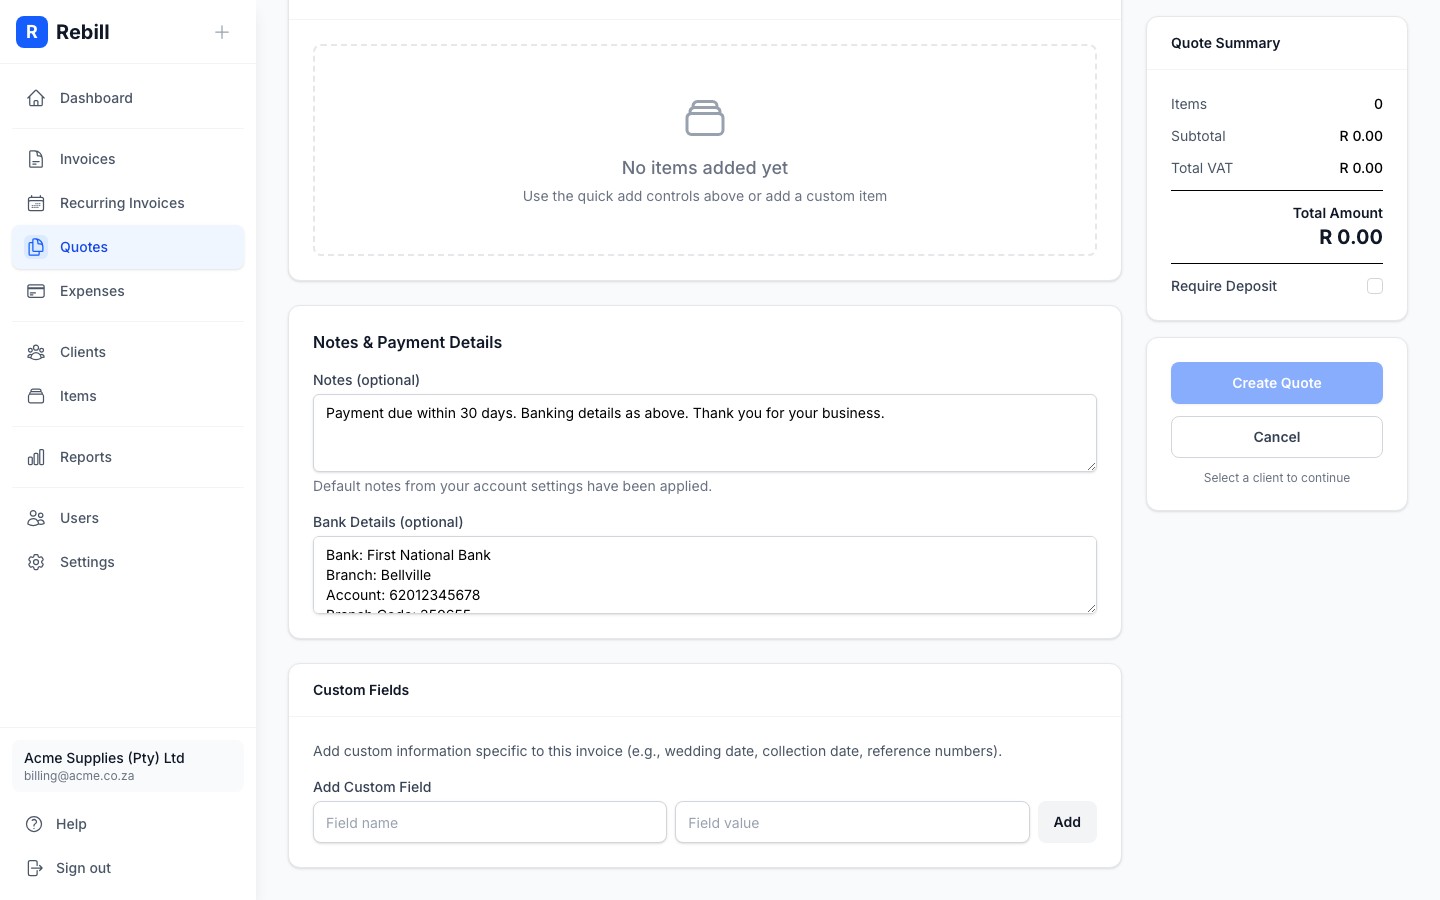Select the Invoices document icon
The width and height of the screenshot is (1440, 900).
pos(36,159)
